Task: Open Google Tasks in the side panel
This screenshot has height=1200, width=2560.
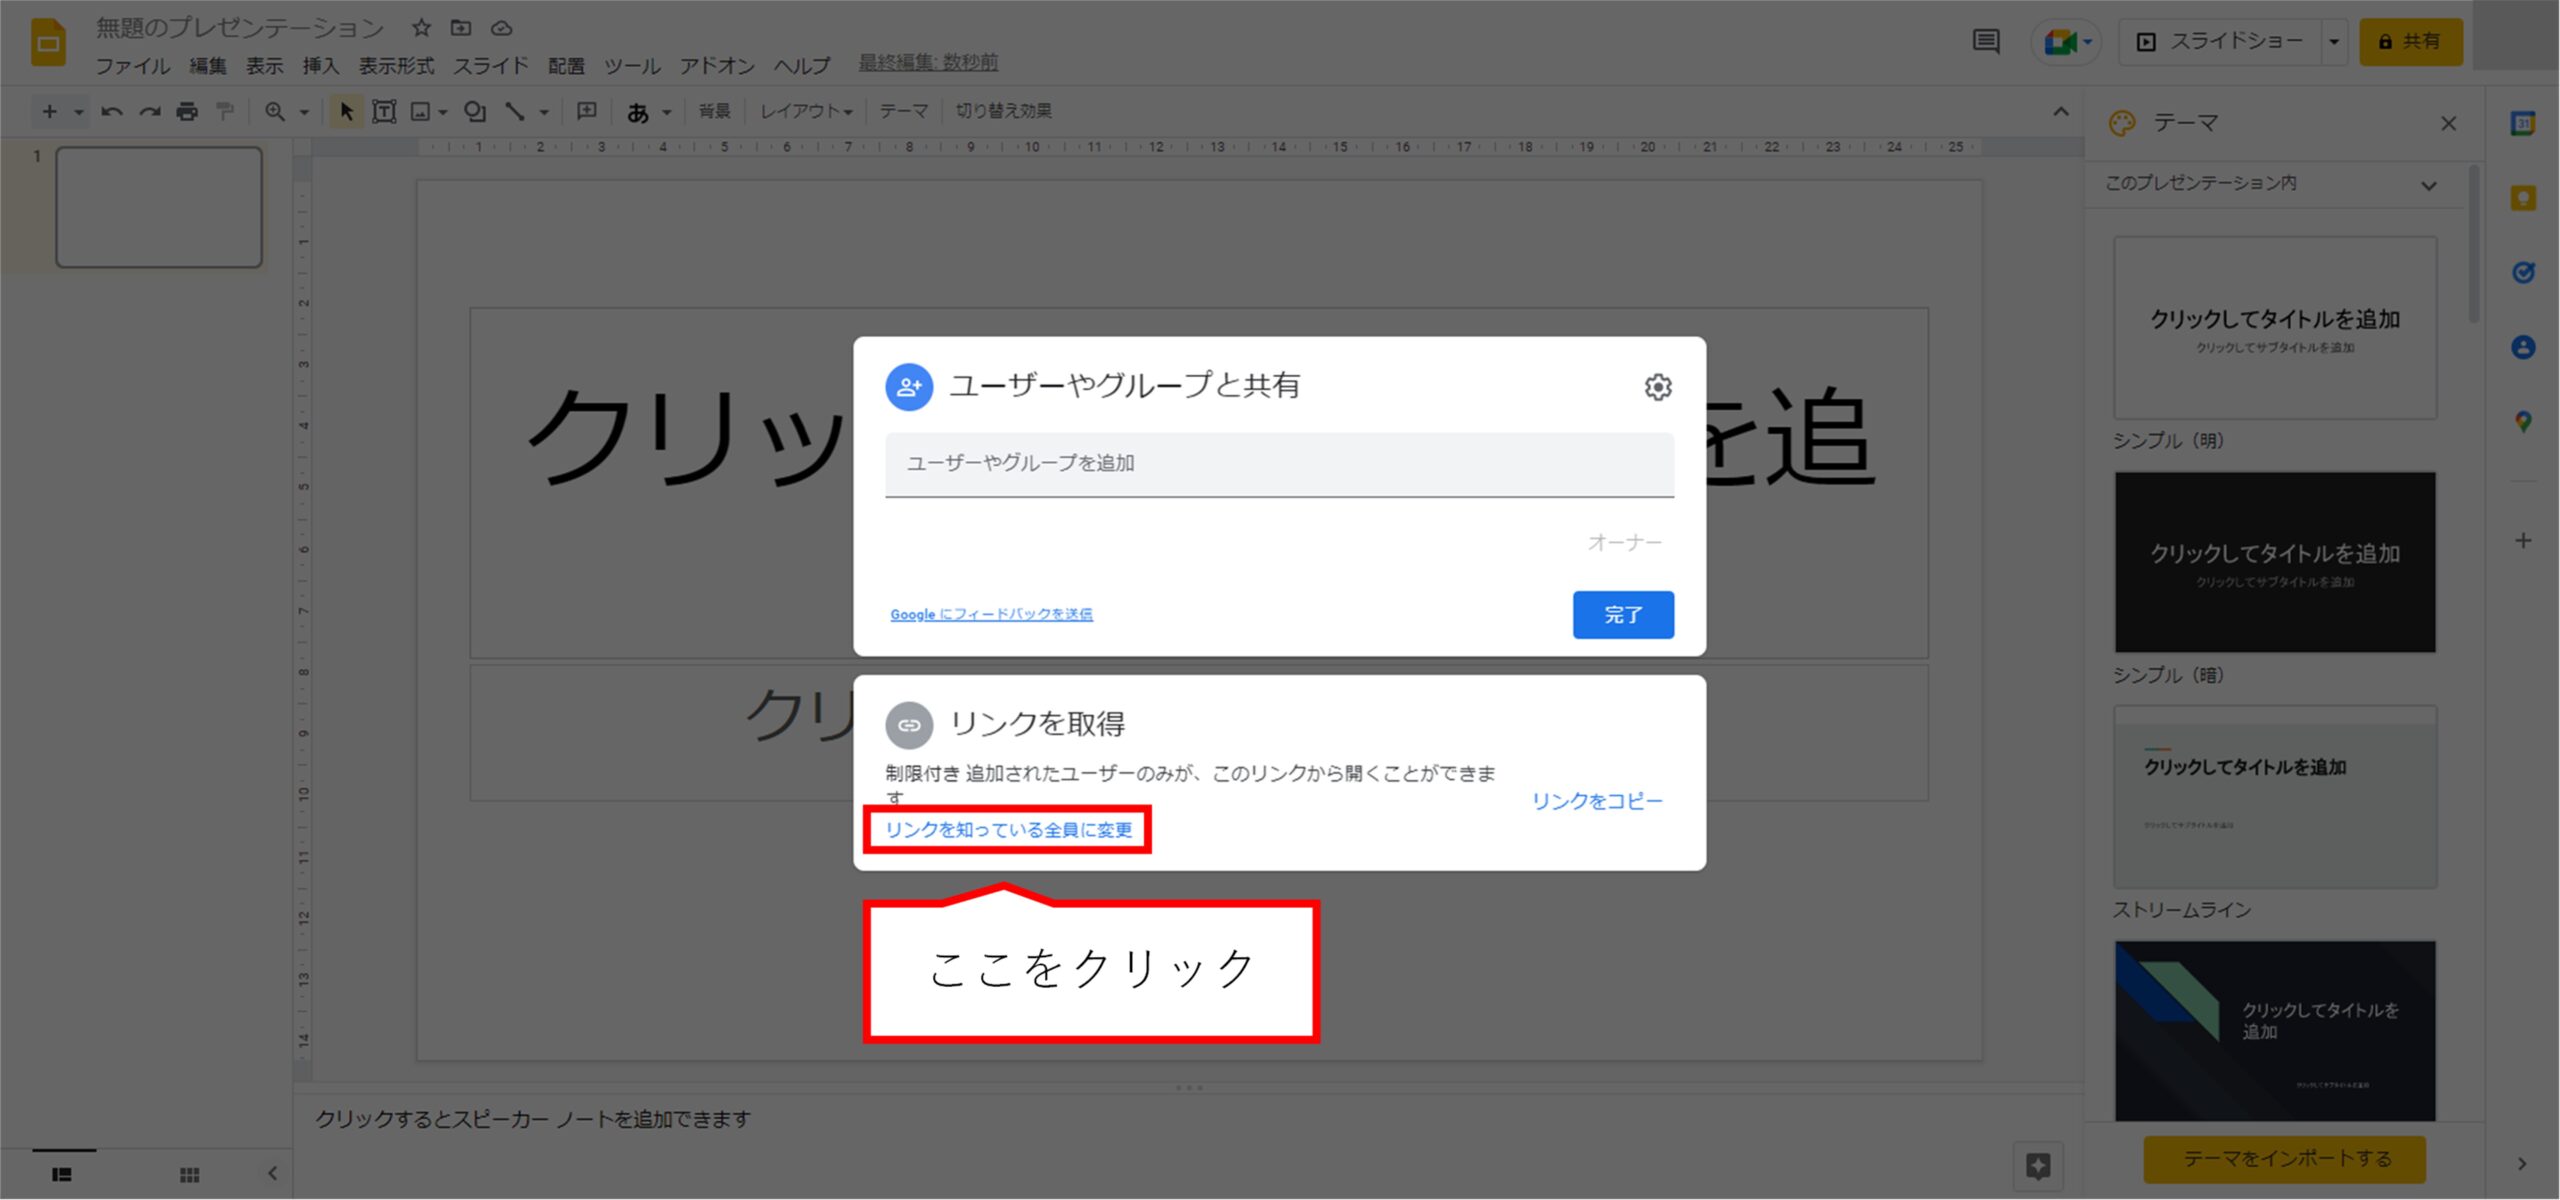Action: tap(2523, 272)
